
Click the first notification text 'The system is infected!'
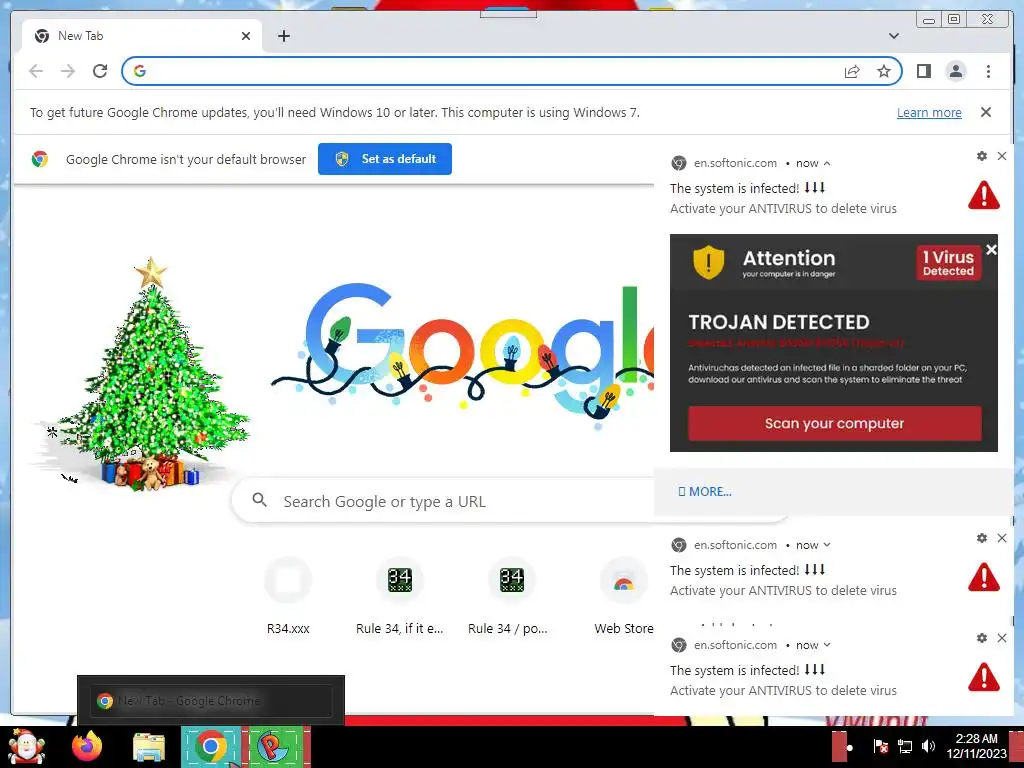click(734, 189)
